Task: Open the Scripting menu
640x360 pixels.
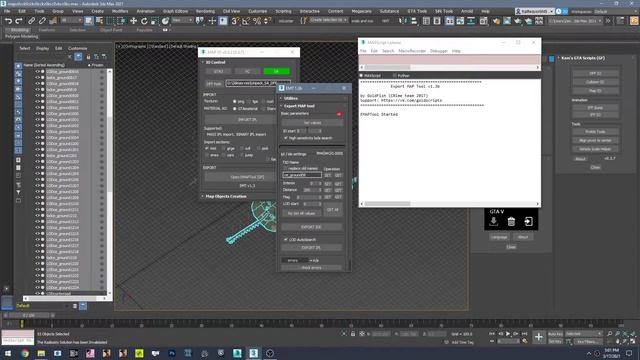Action: click(283, 11)
